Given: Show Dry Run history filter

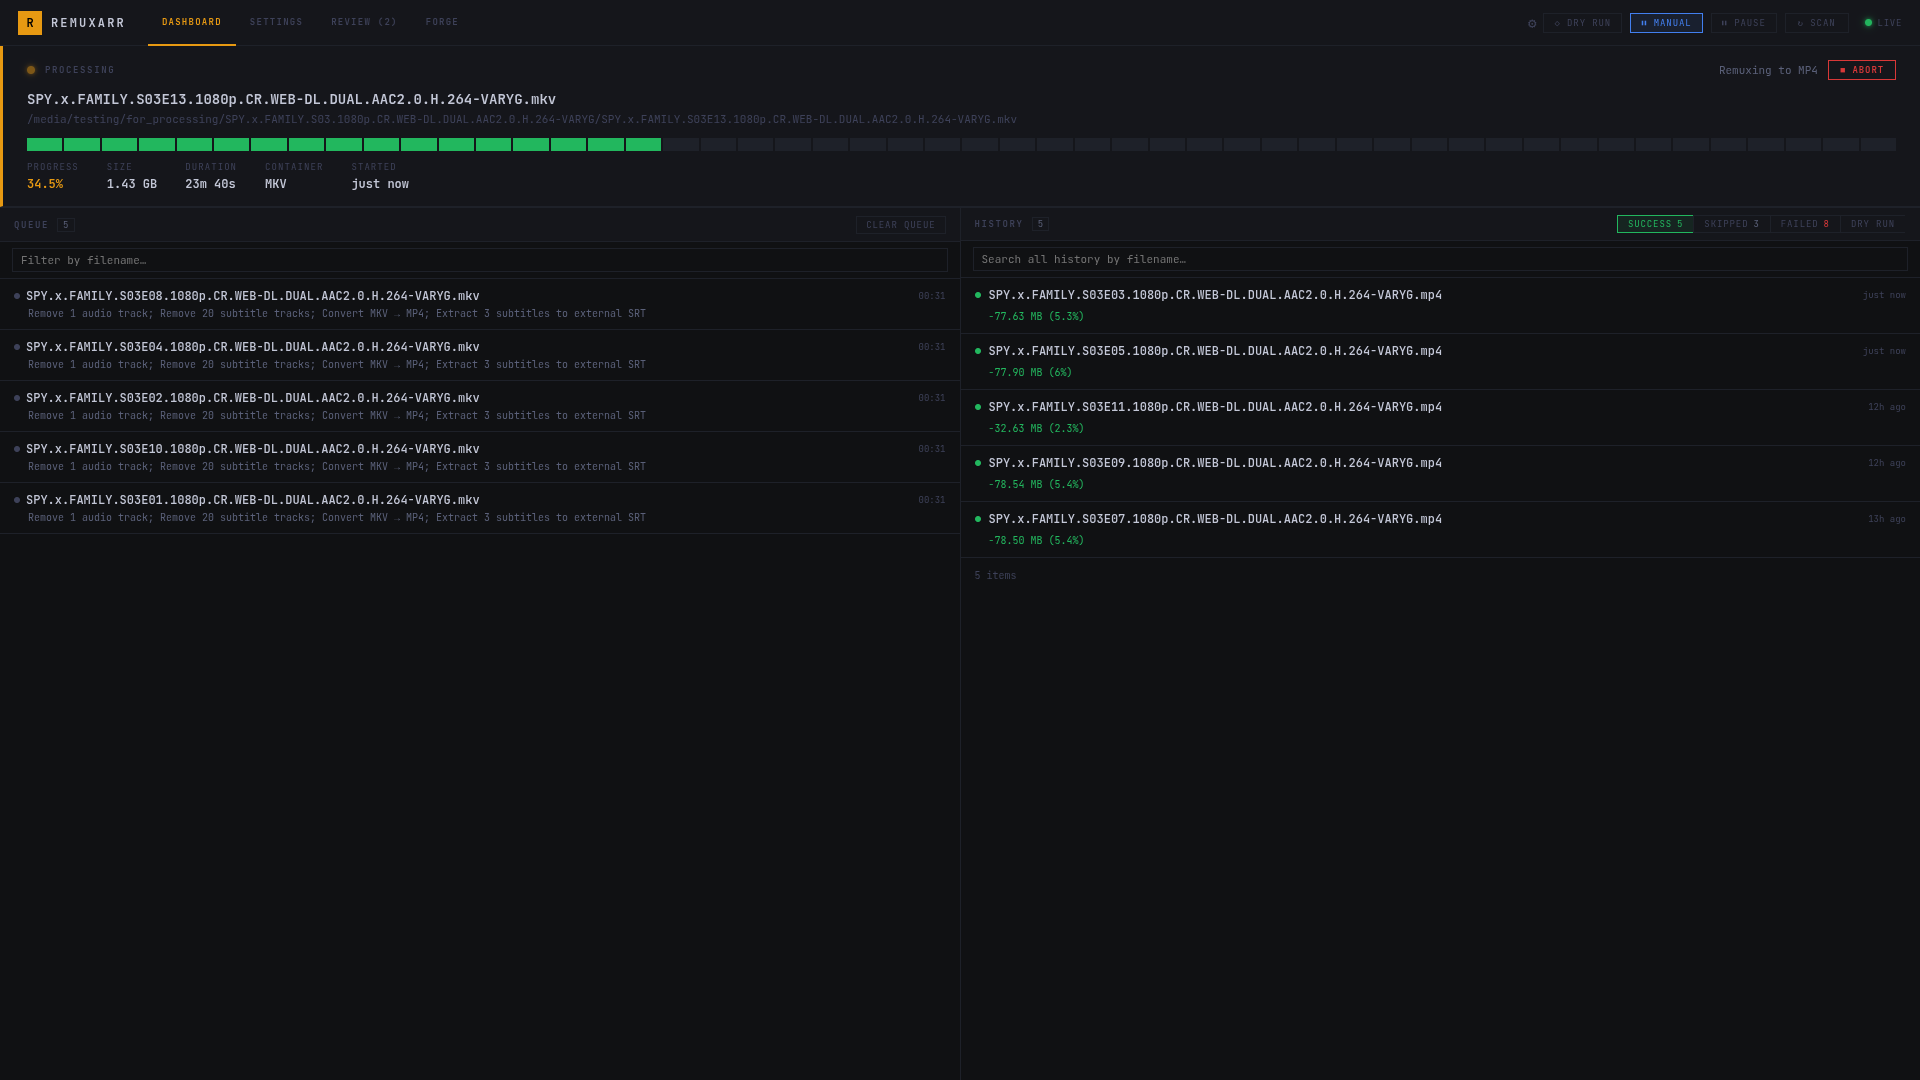Looking at the screenshot, I should point(1873,224).
